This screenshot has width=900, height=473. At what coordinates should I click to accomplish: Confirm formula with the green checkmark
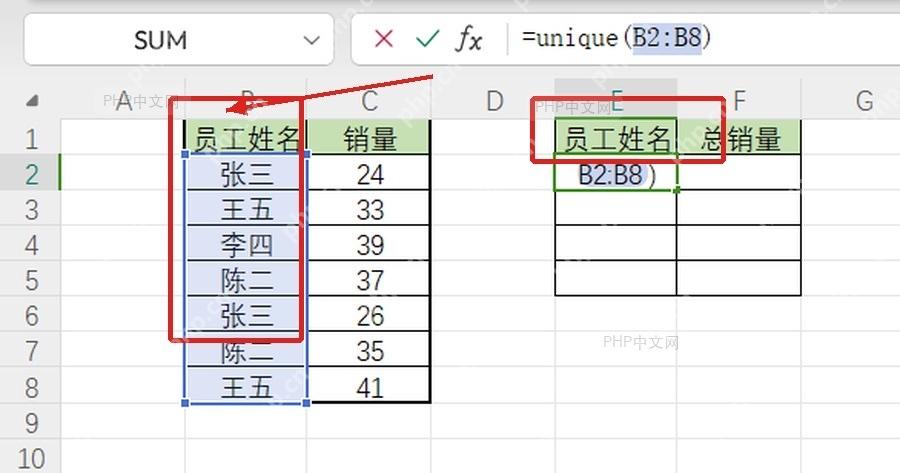[x=428, y=40]
